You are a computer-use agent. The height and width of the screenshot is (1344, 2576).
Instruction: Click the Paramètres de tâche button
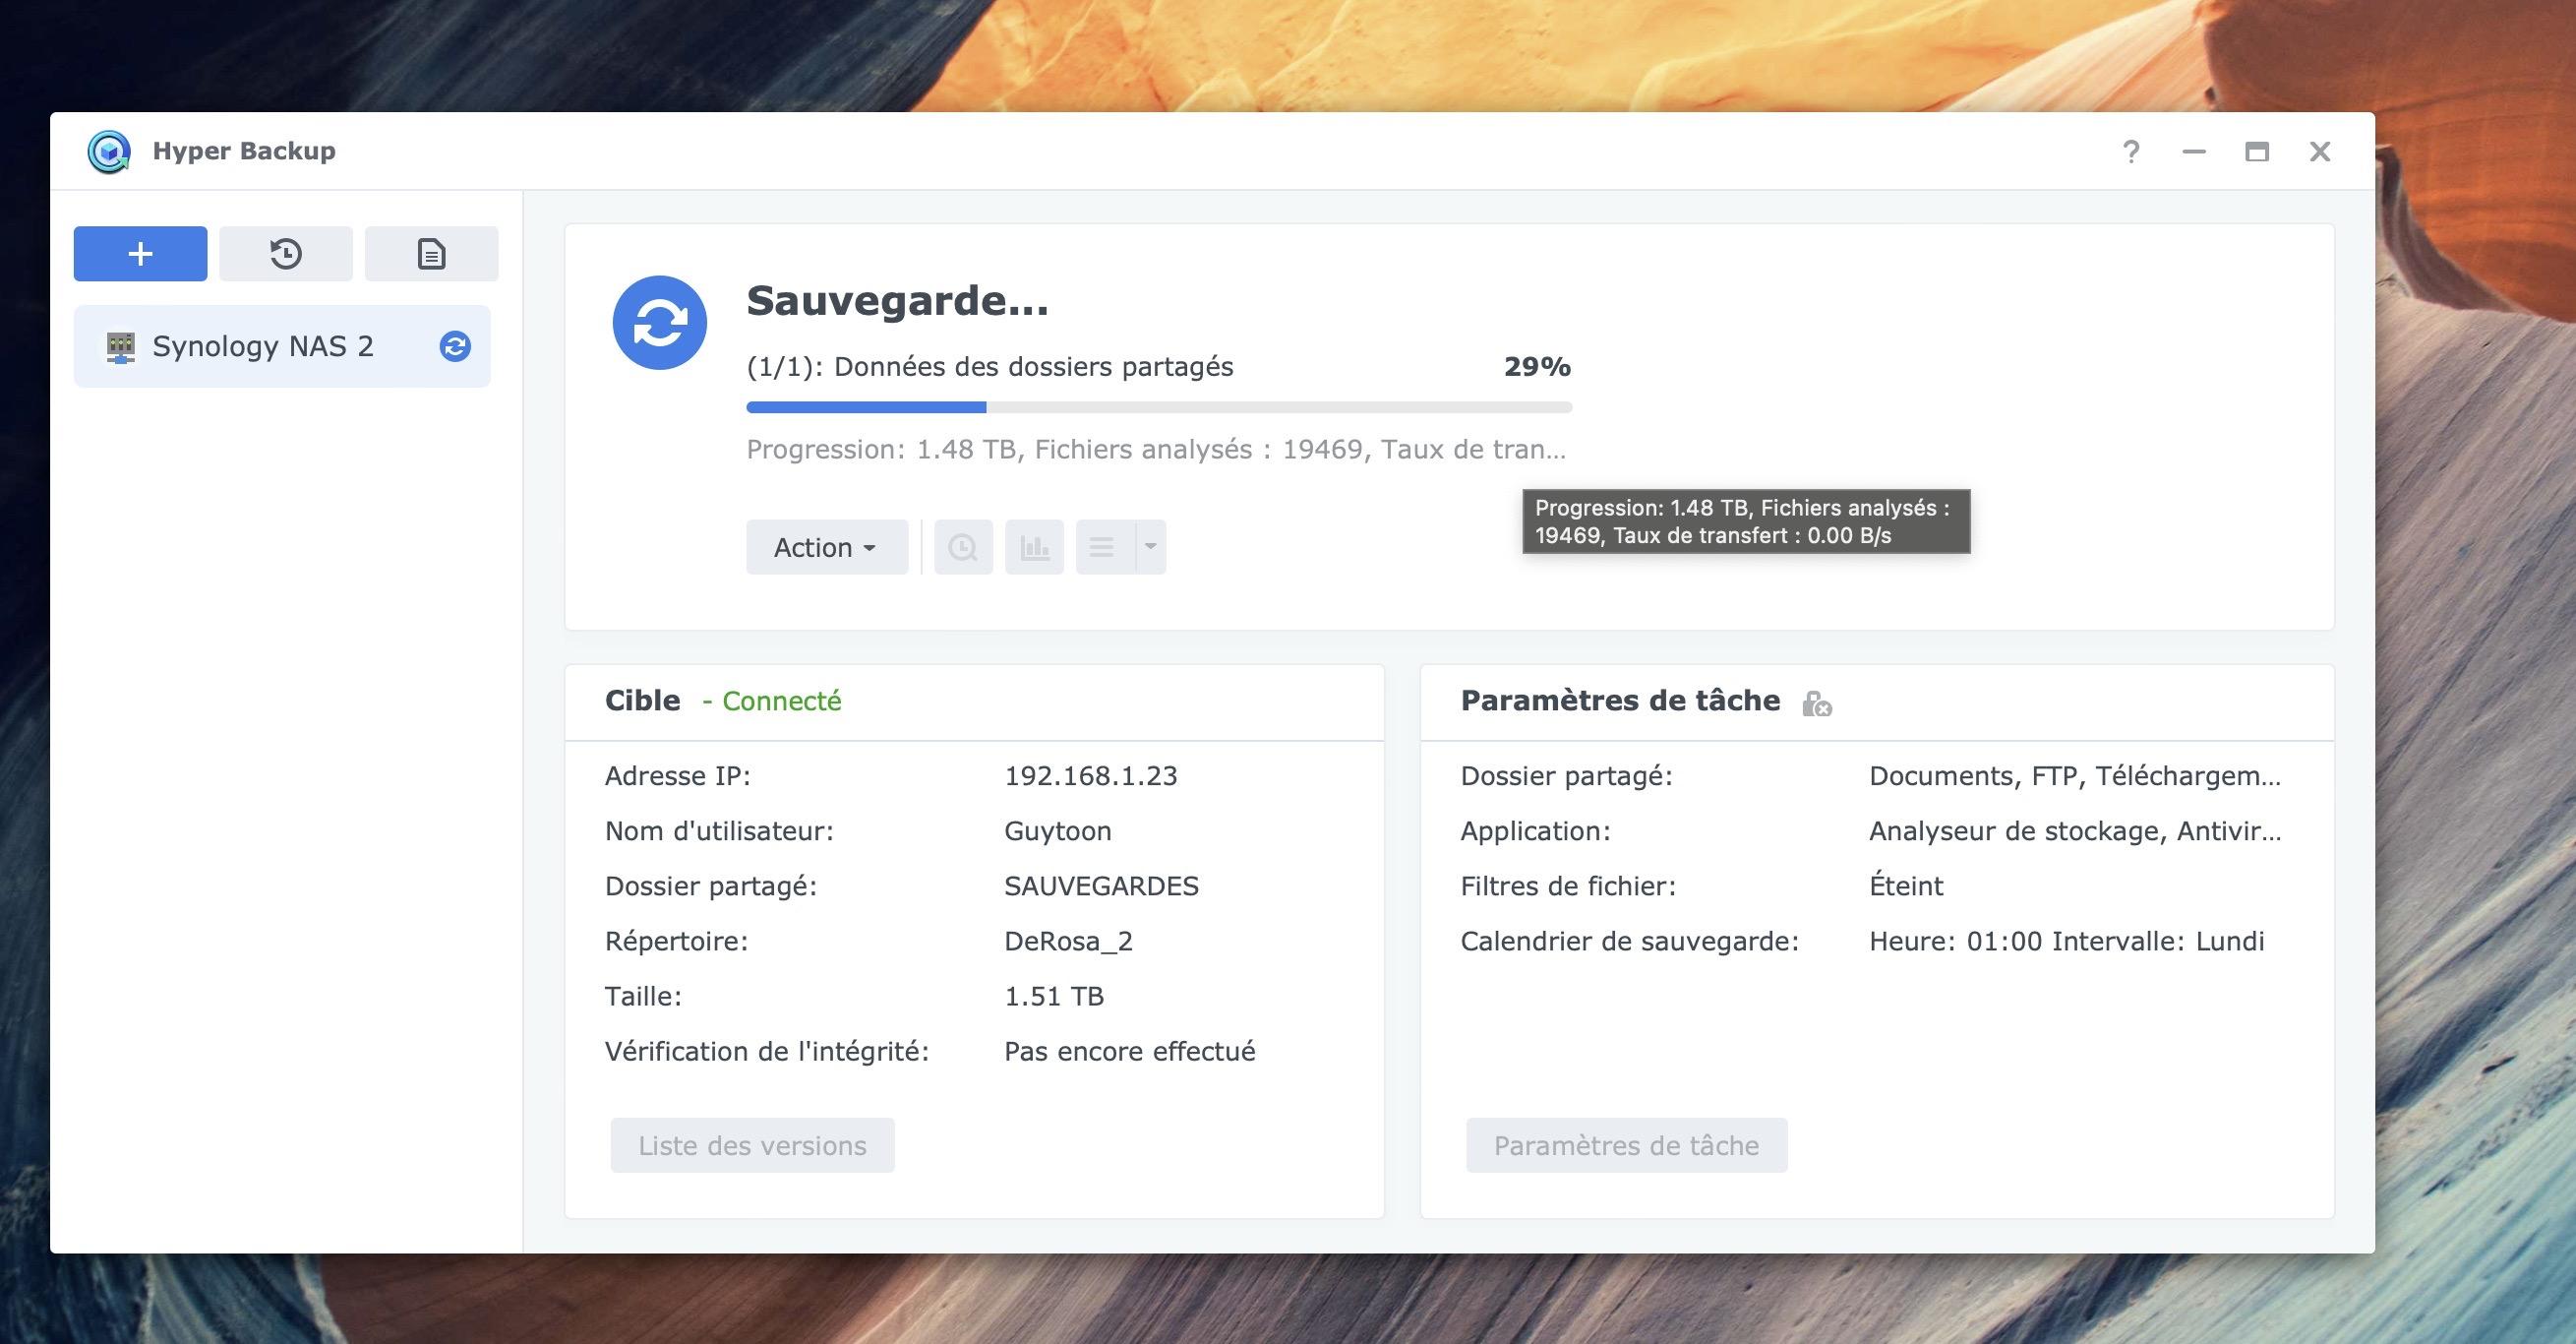1626,1145
